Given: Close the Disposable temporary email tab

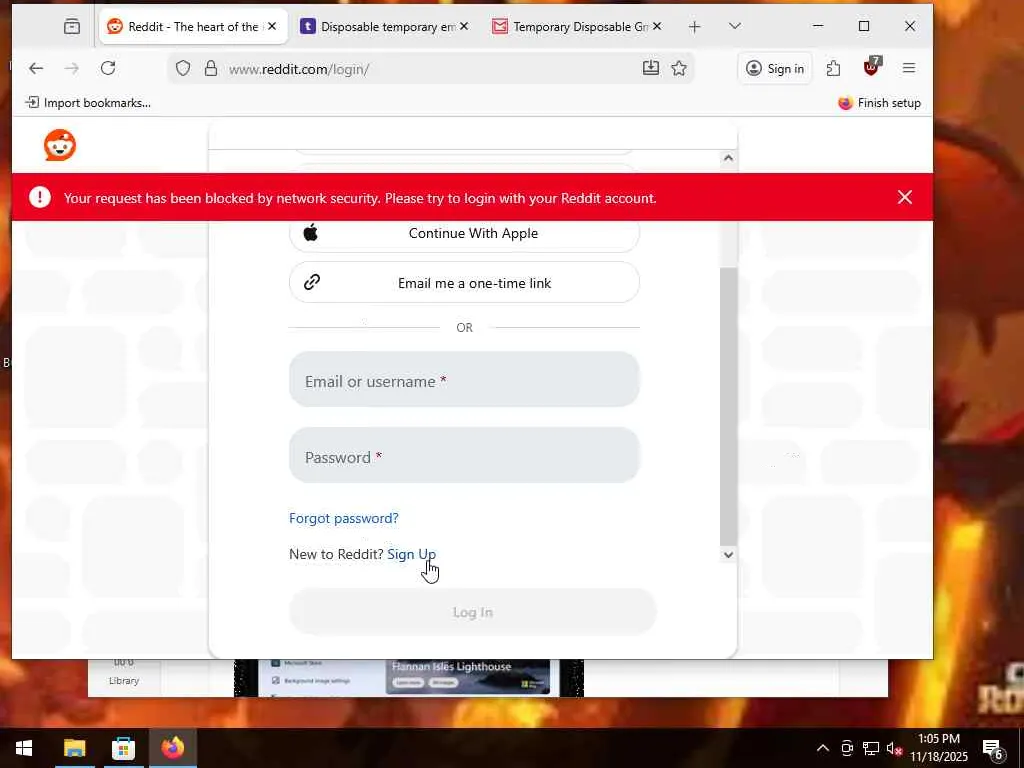Looking at the screenshot, I should tap(464, 26).
